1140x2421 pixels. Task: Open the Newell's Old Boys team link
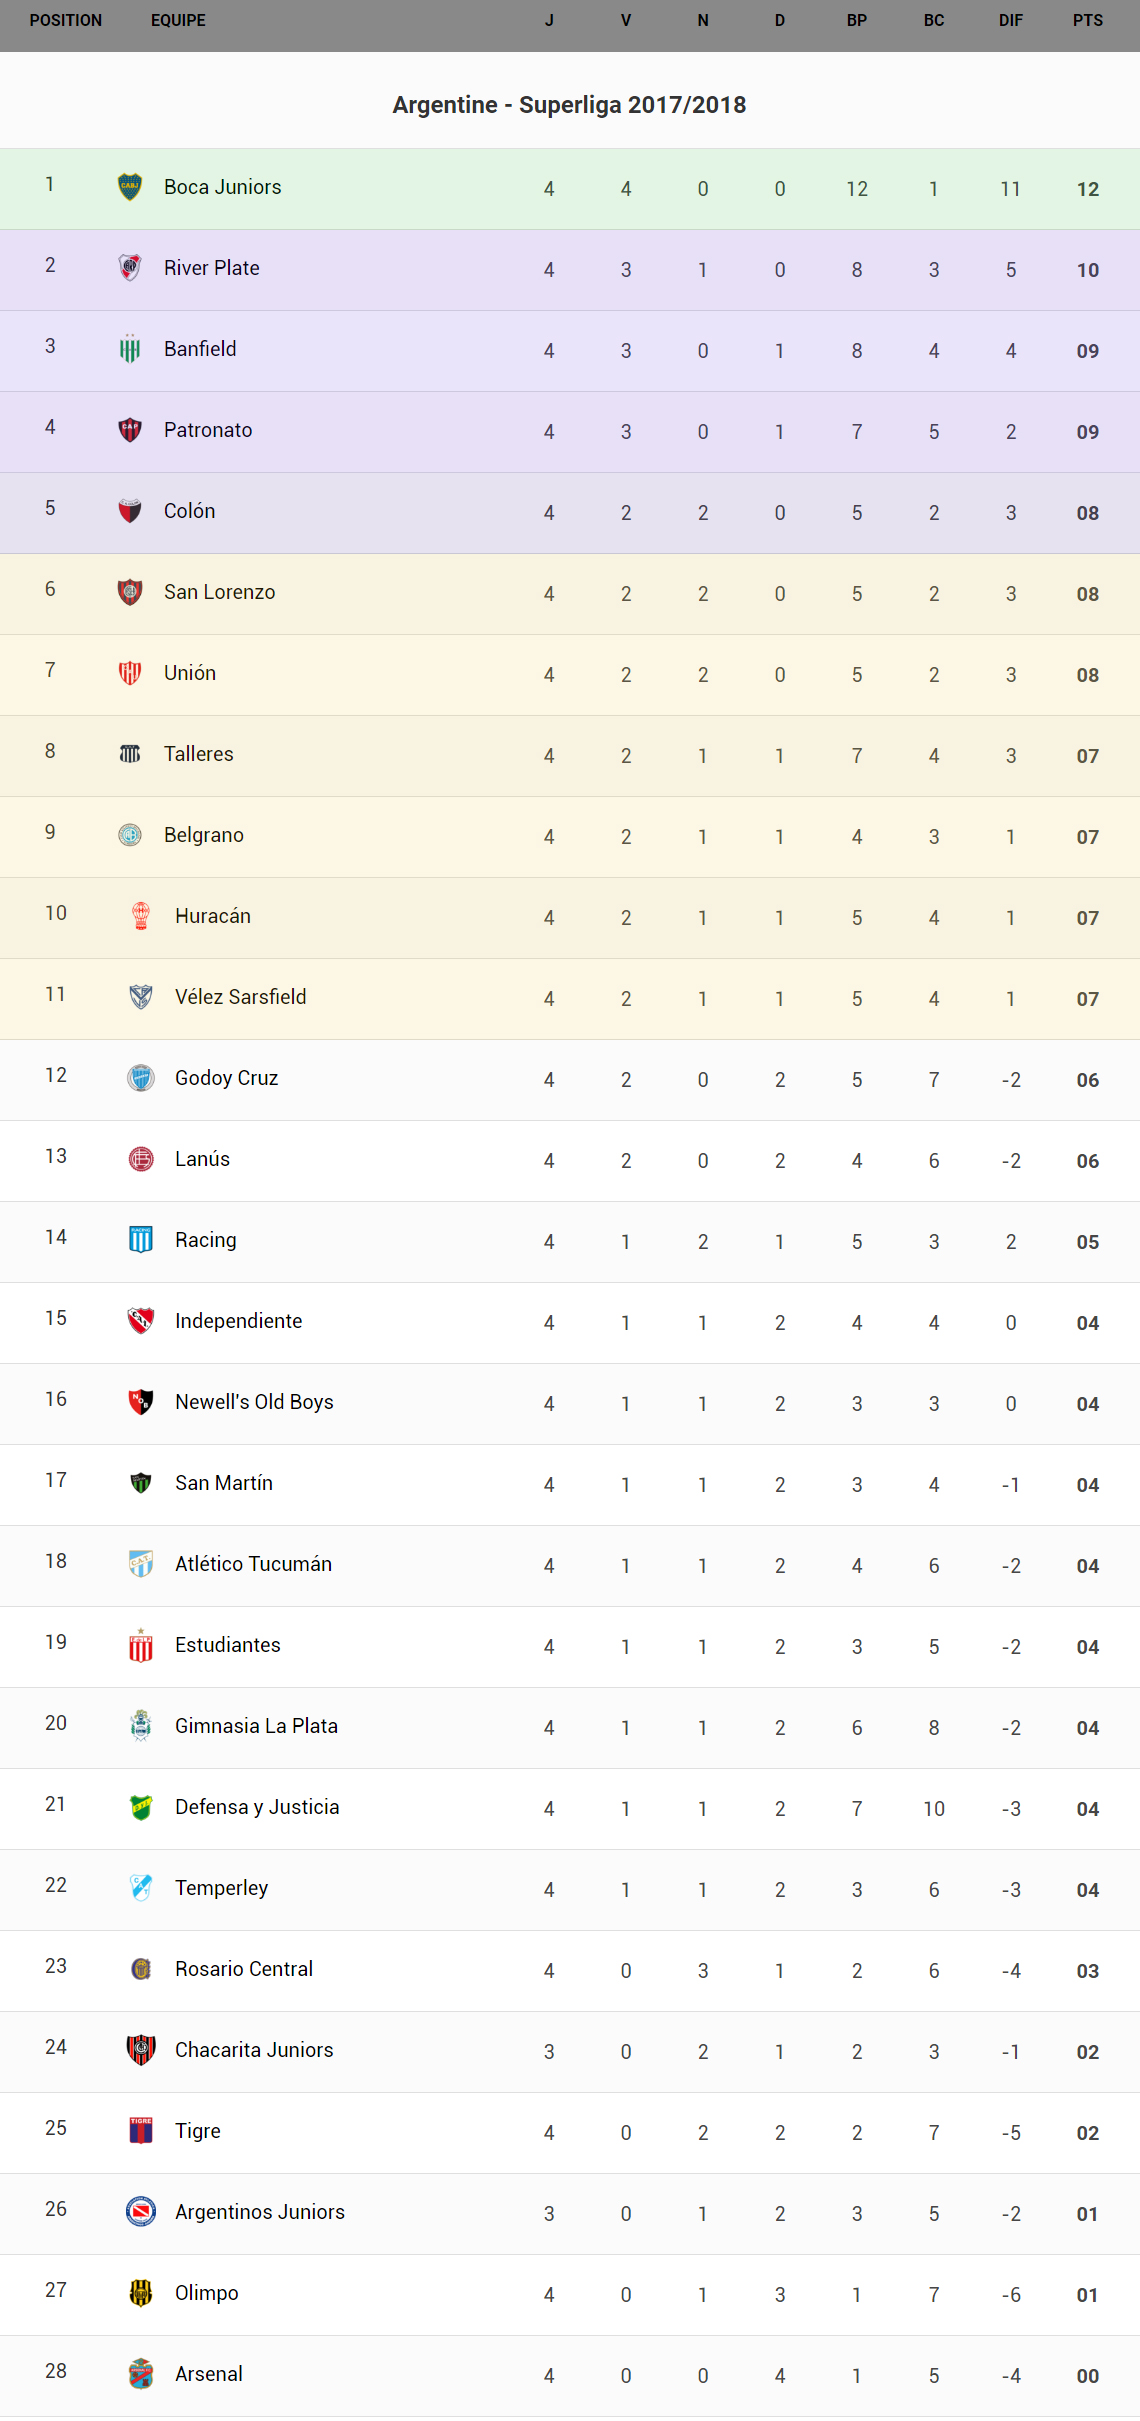coord(254,1402)
